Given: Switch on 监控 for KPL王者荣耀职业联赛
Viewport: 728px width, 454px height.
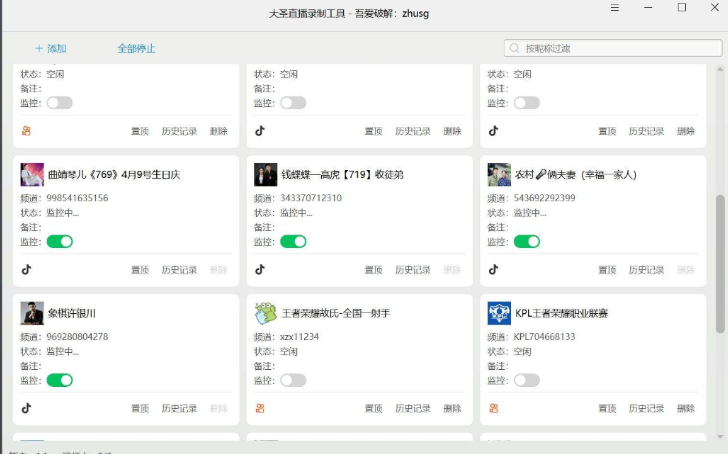Looking at the screenshot, I should [526, 380].
